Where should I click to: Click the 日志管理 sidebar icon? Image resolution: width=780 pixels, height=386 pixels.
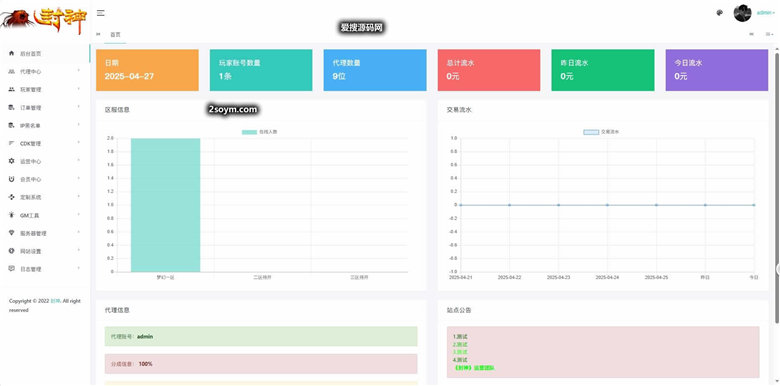tap(11, 269)
